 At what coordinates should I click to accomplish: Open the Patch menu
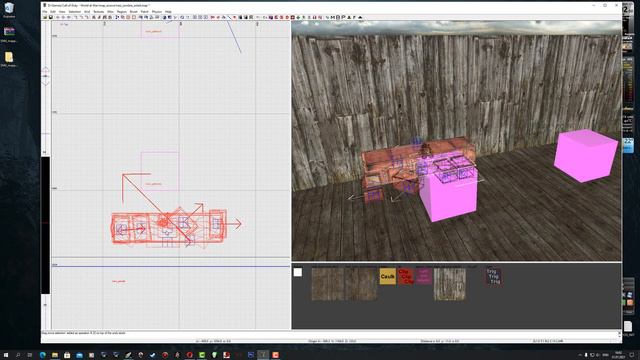point(144,12)
